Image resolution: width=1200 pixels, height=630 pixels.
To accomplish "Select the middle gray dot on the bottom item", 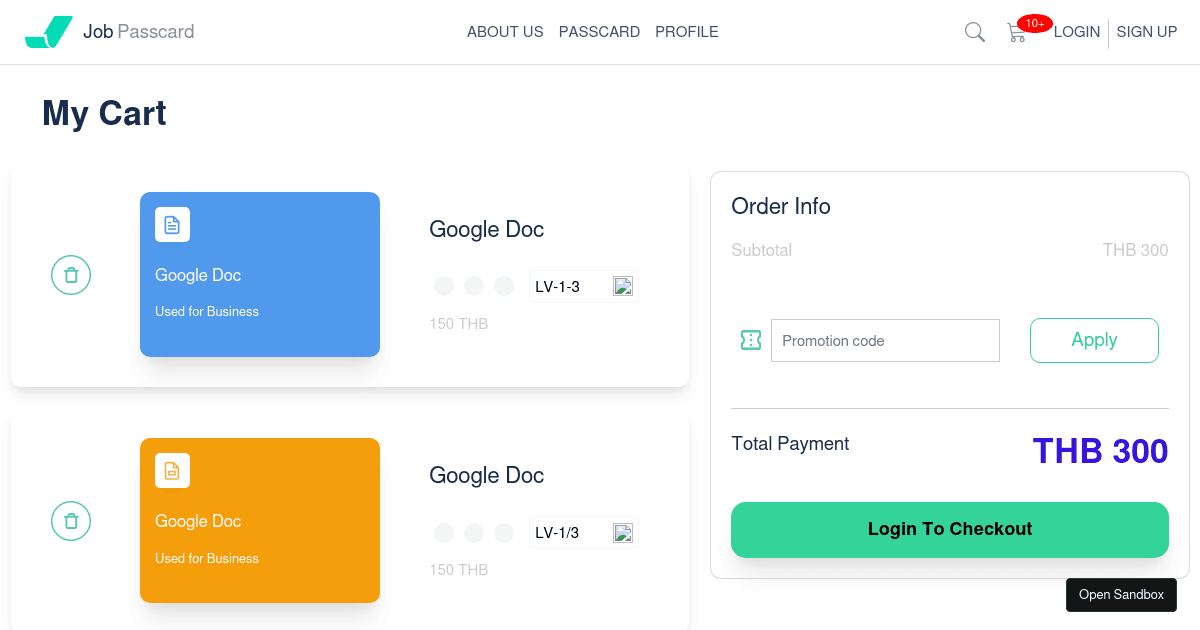I will tap(473, 533).
